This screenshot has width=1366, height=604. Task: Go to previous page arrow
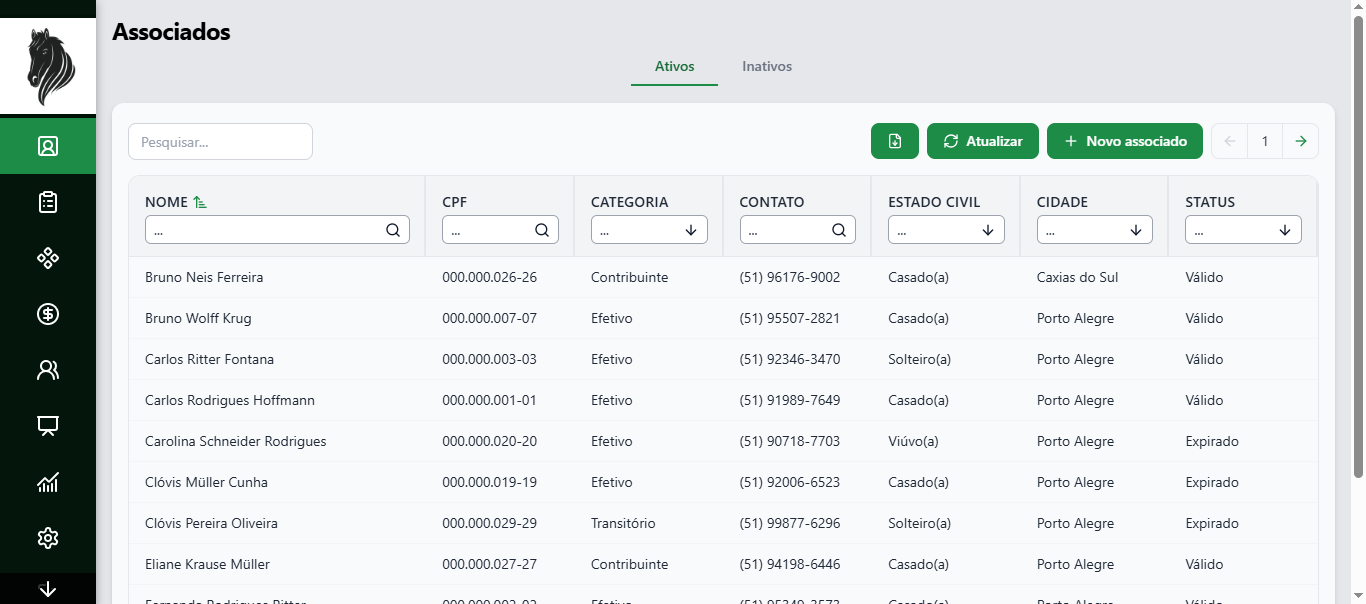click(x=1230, y=141)
